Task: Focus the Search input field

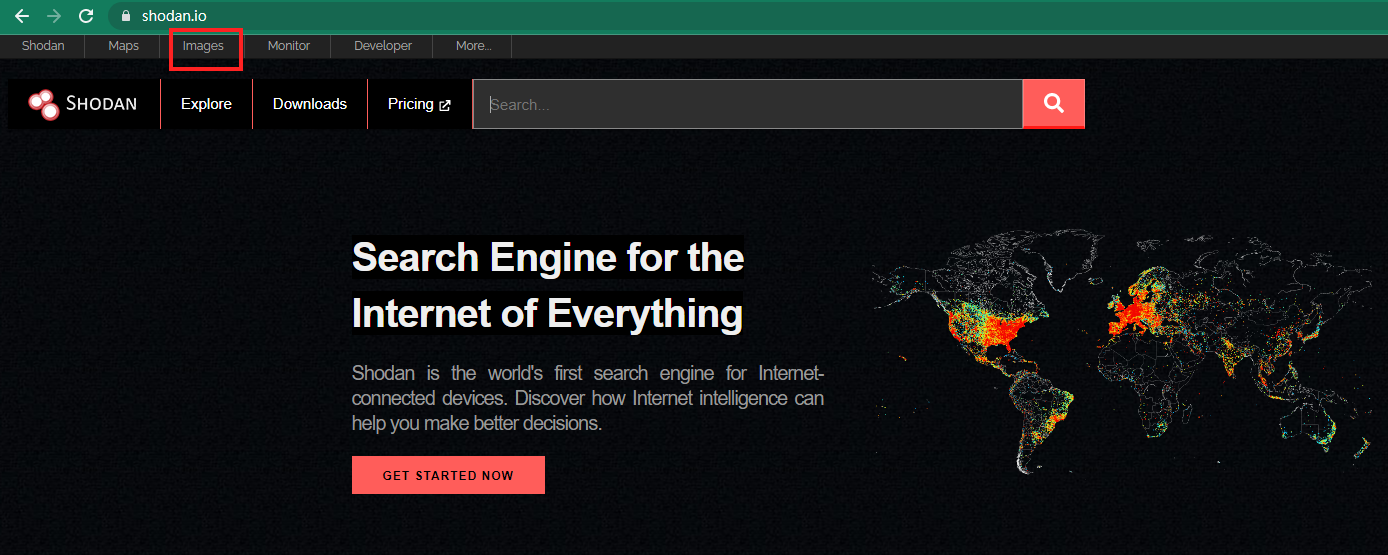Action: (x=748, y=104)
